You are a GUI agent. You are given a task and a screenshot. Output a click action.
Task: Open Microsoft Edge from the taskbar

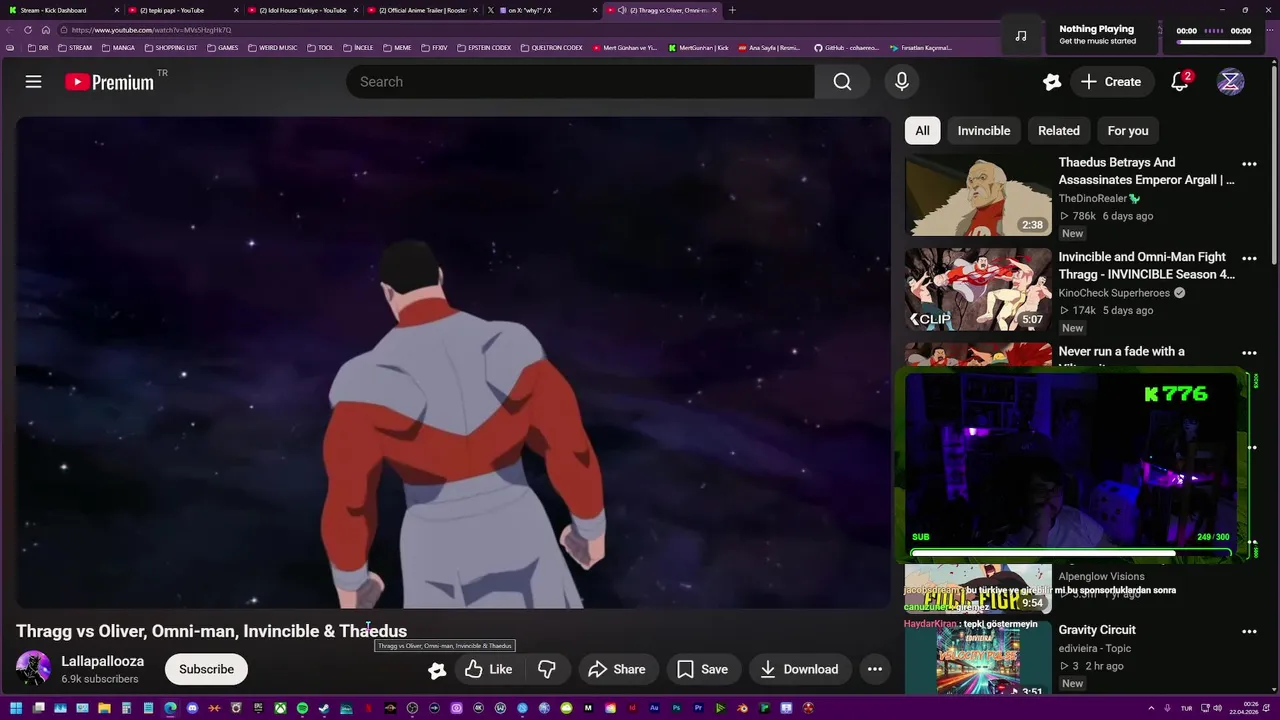coord(170,709)
